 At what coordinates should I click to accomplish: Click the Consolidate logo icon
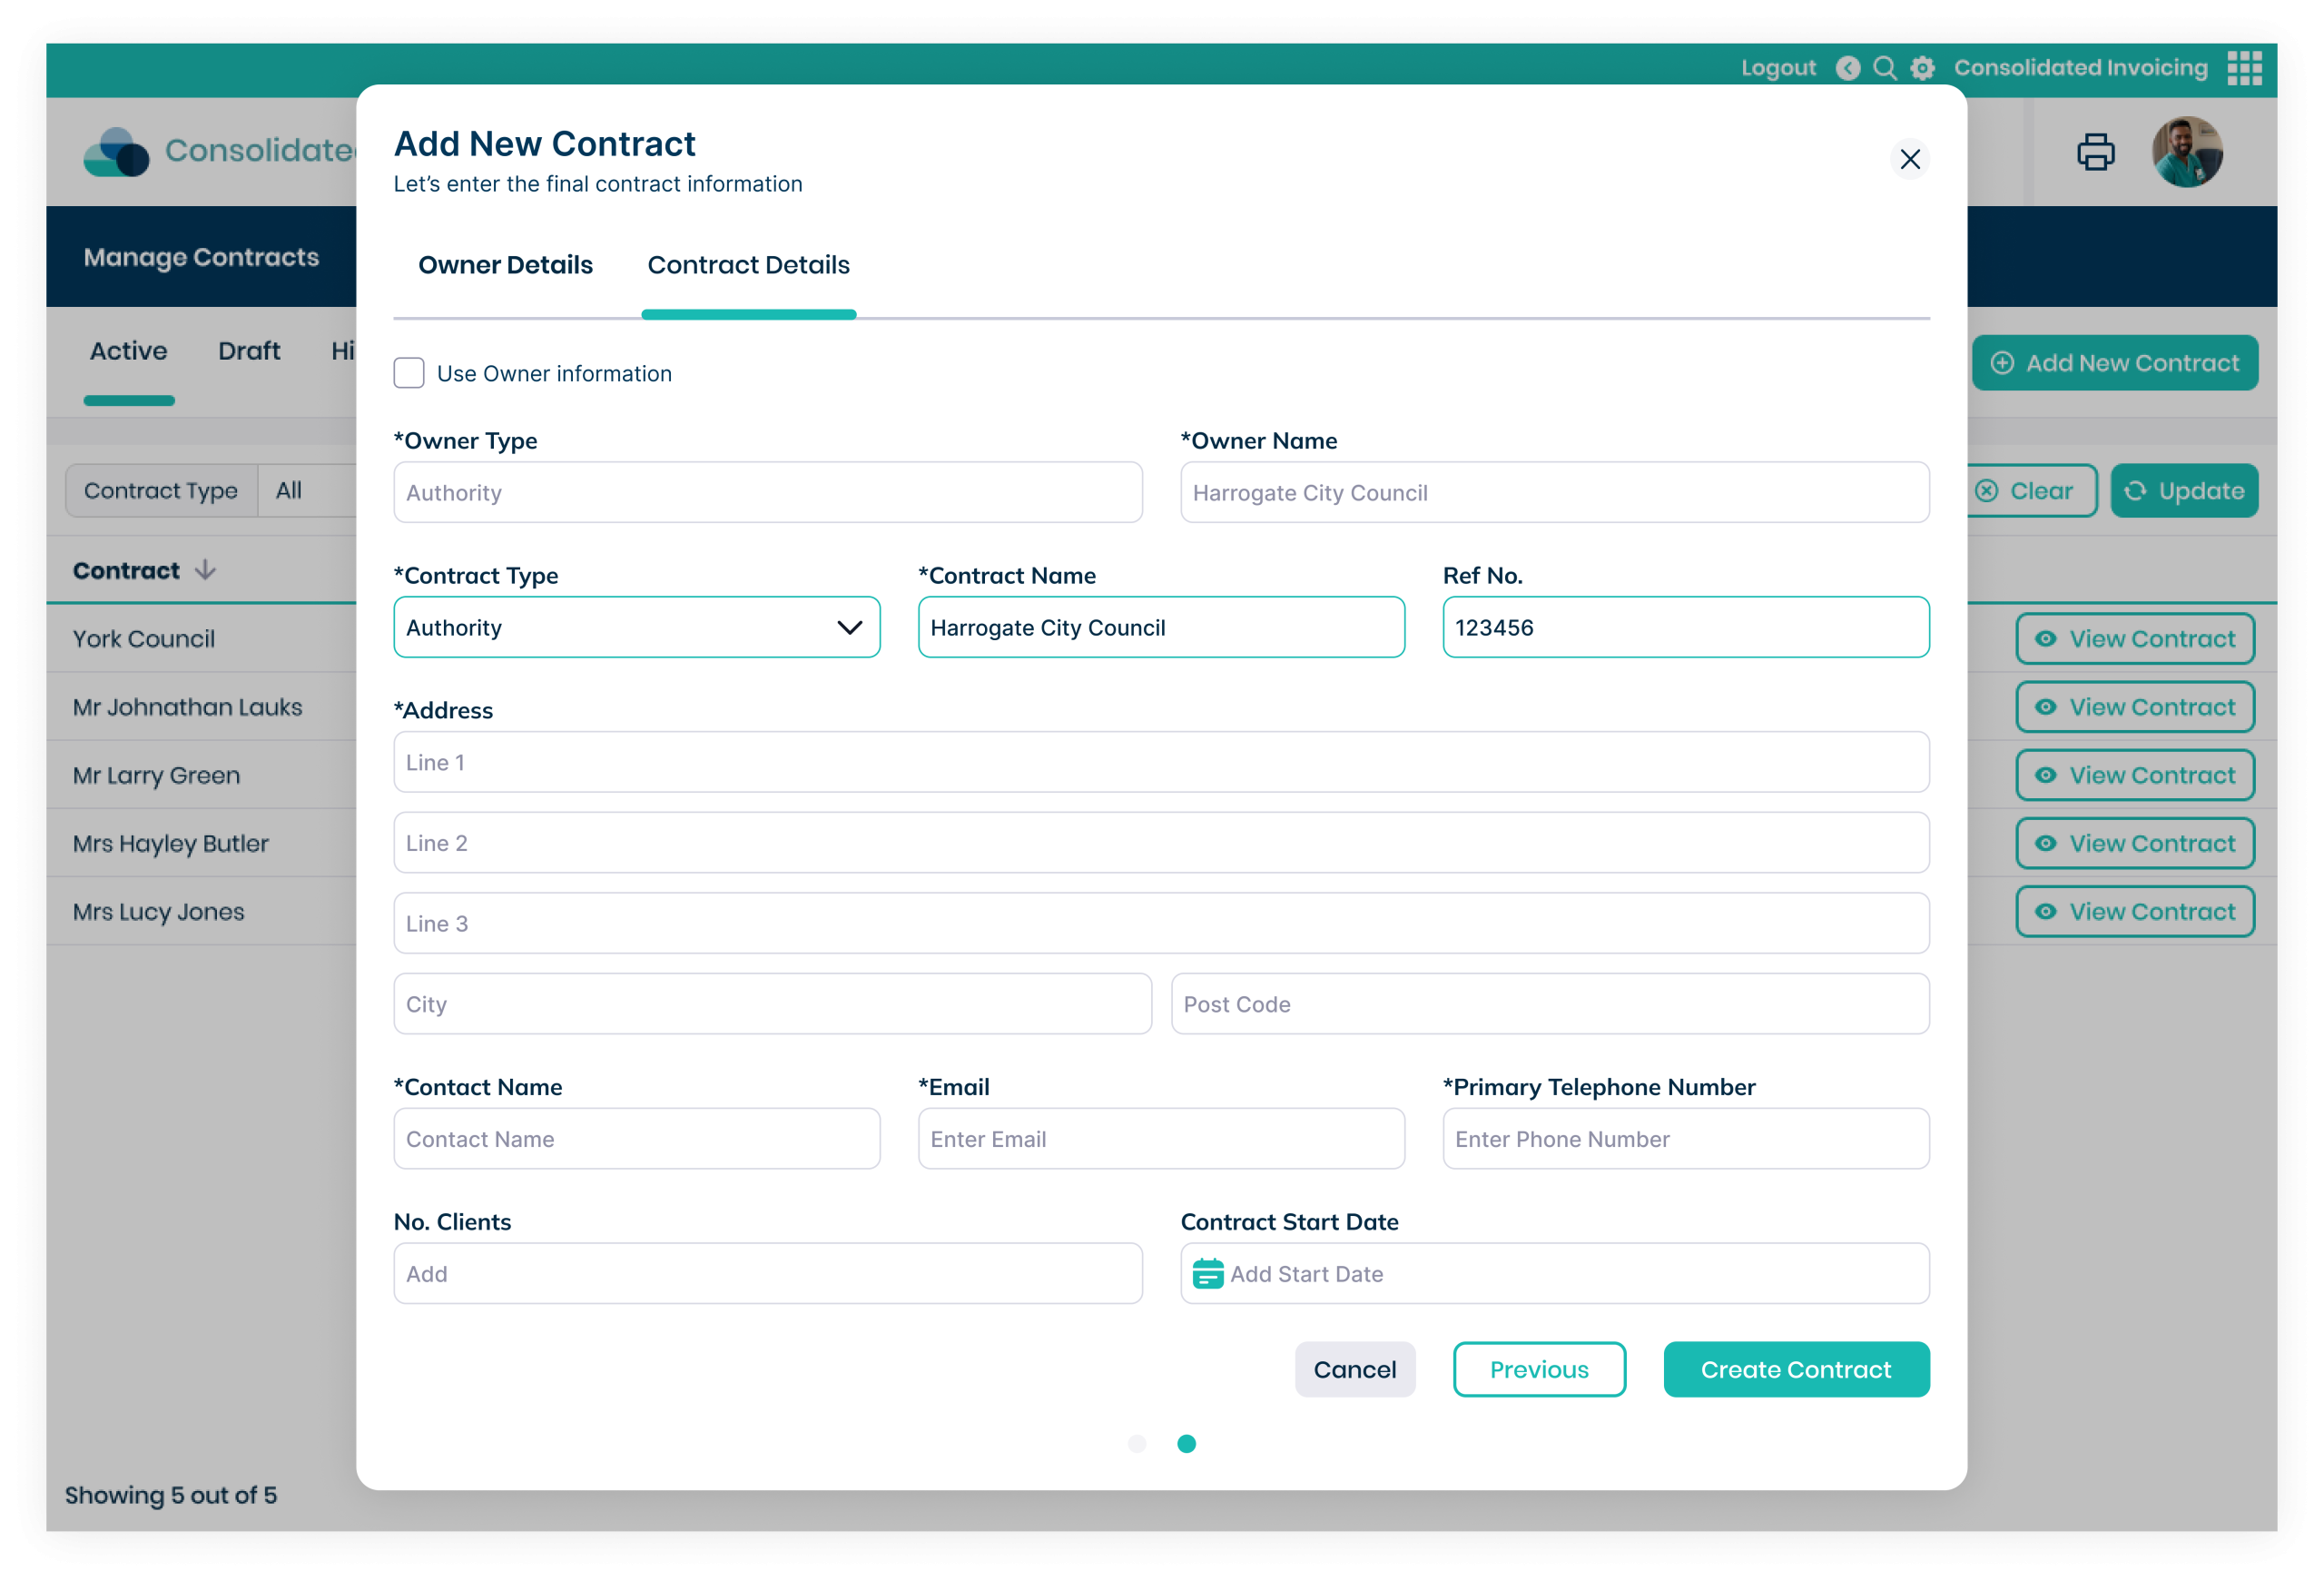(x=117, y=152)
